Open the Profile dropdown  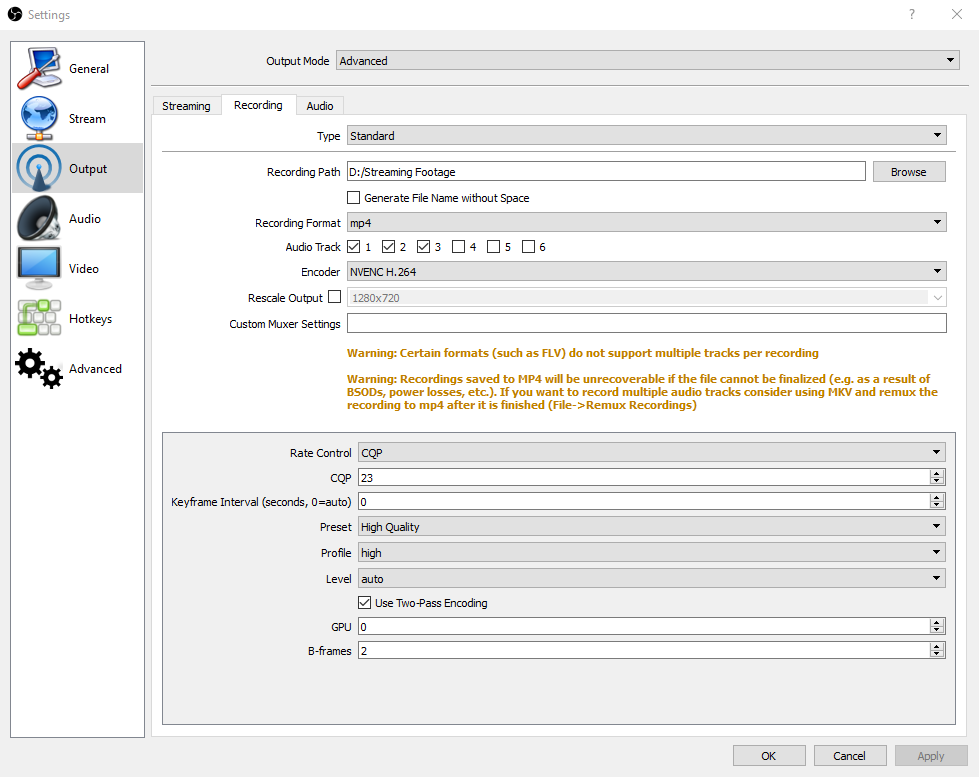(x=652, y=552)
